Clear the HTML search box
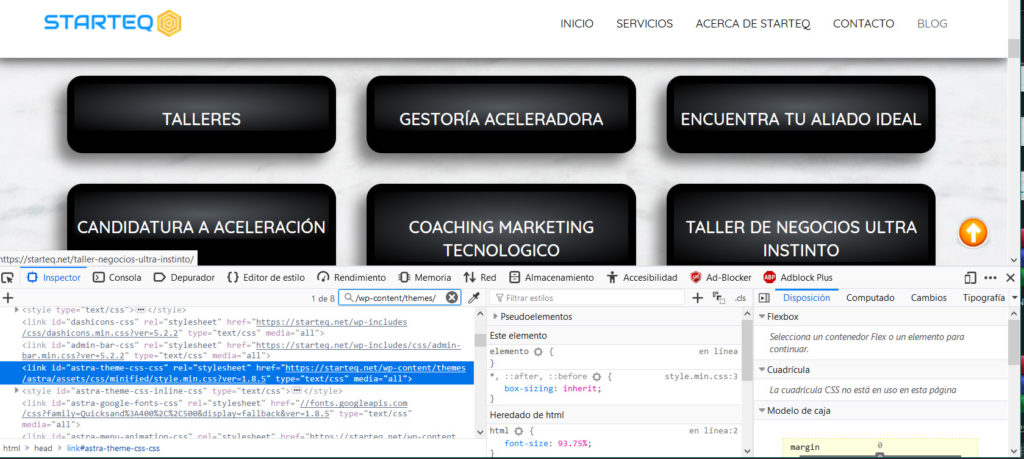Image resolution: width=1024 pixels, height=459 pixels. click(451, 298)
